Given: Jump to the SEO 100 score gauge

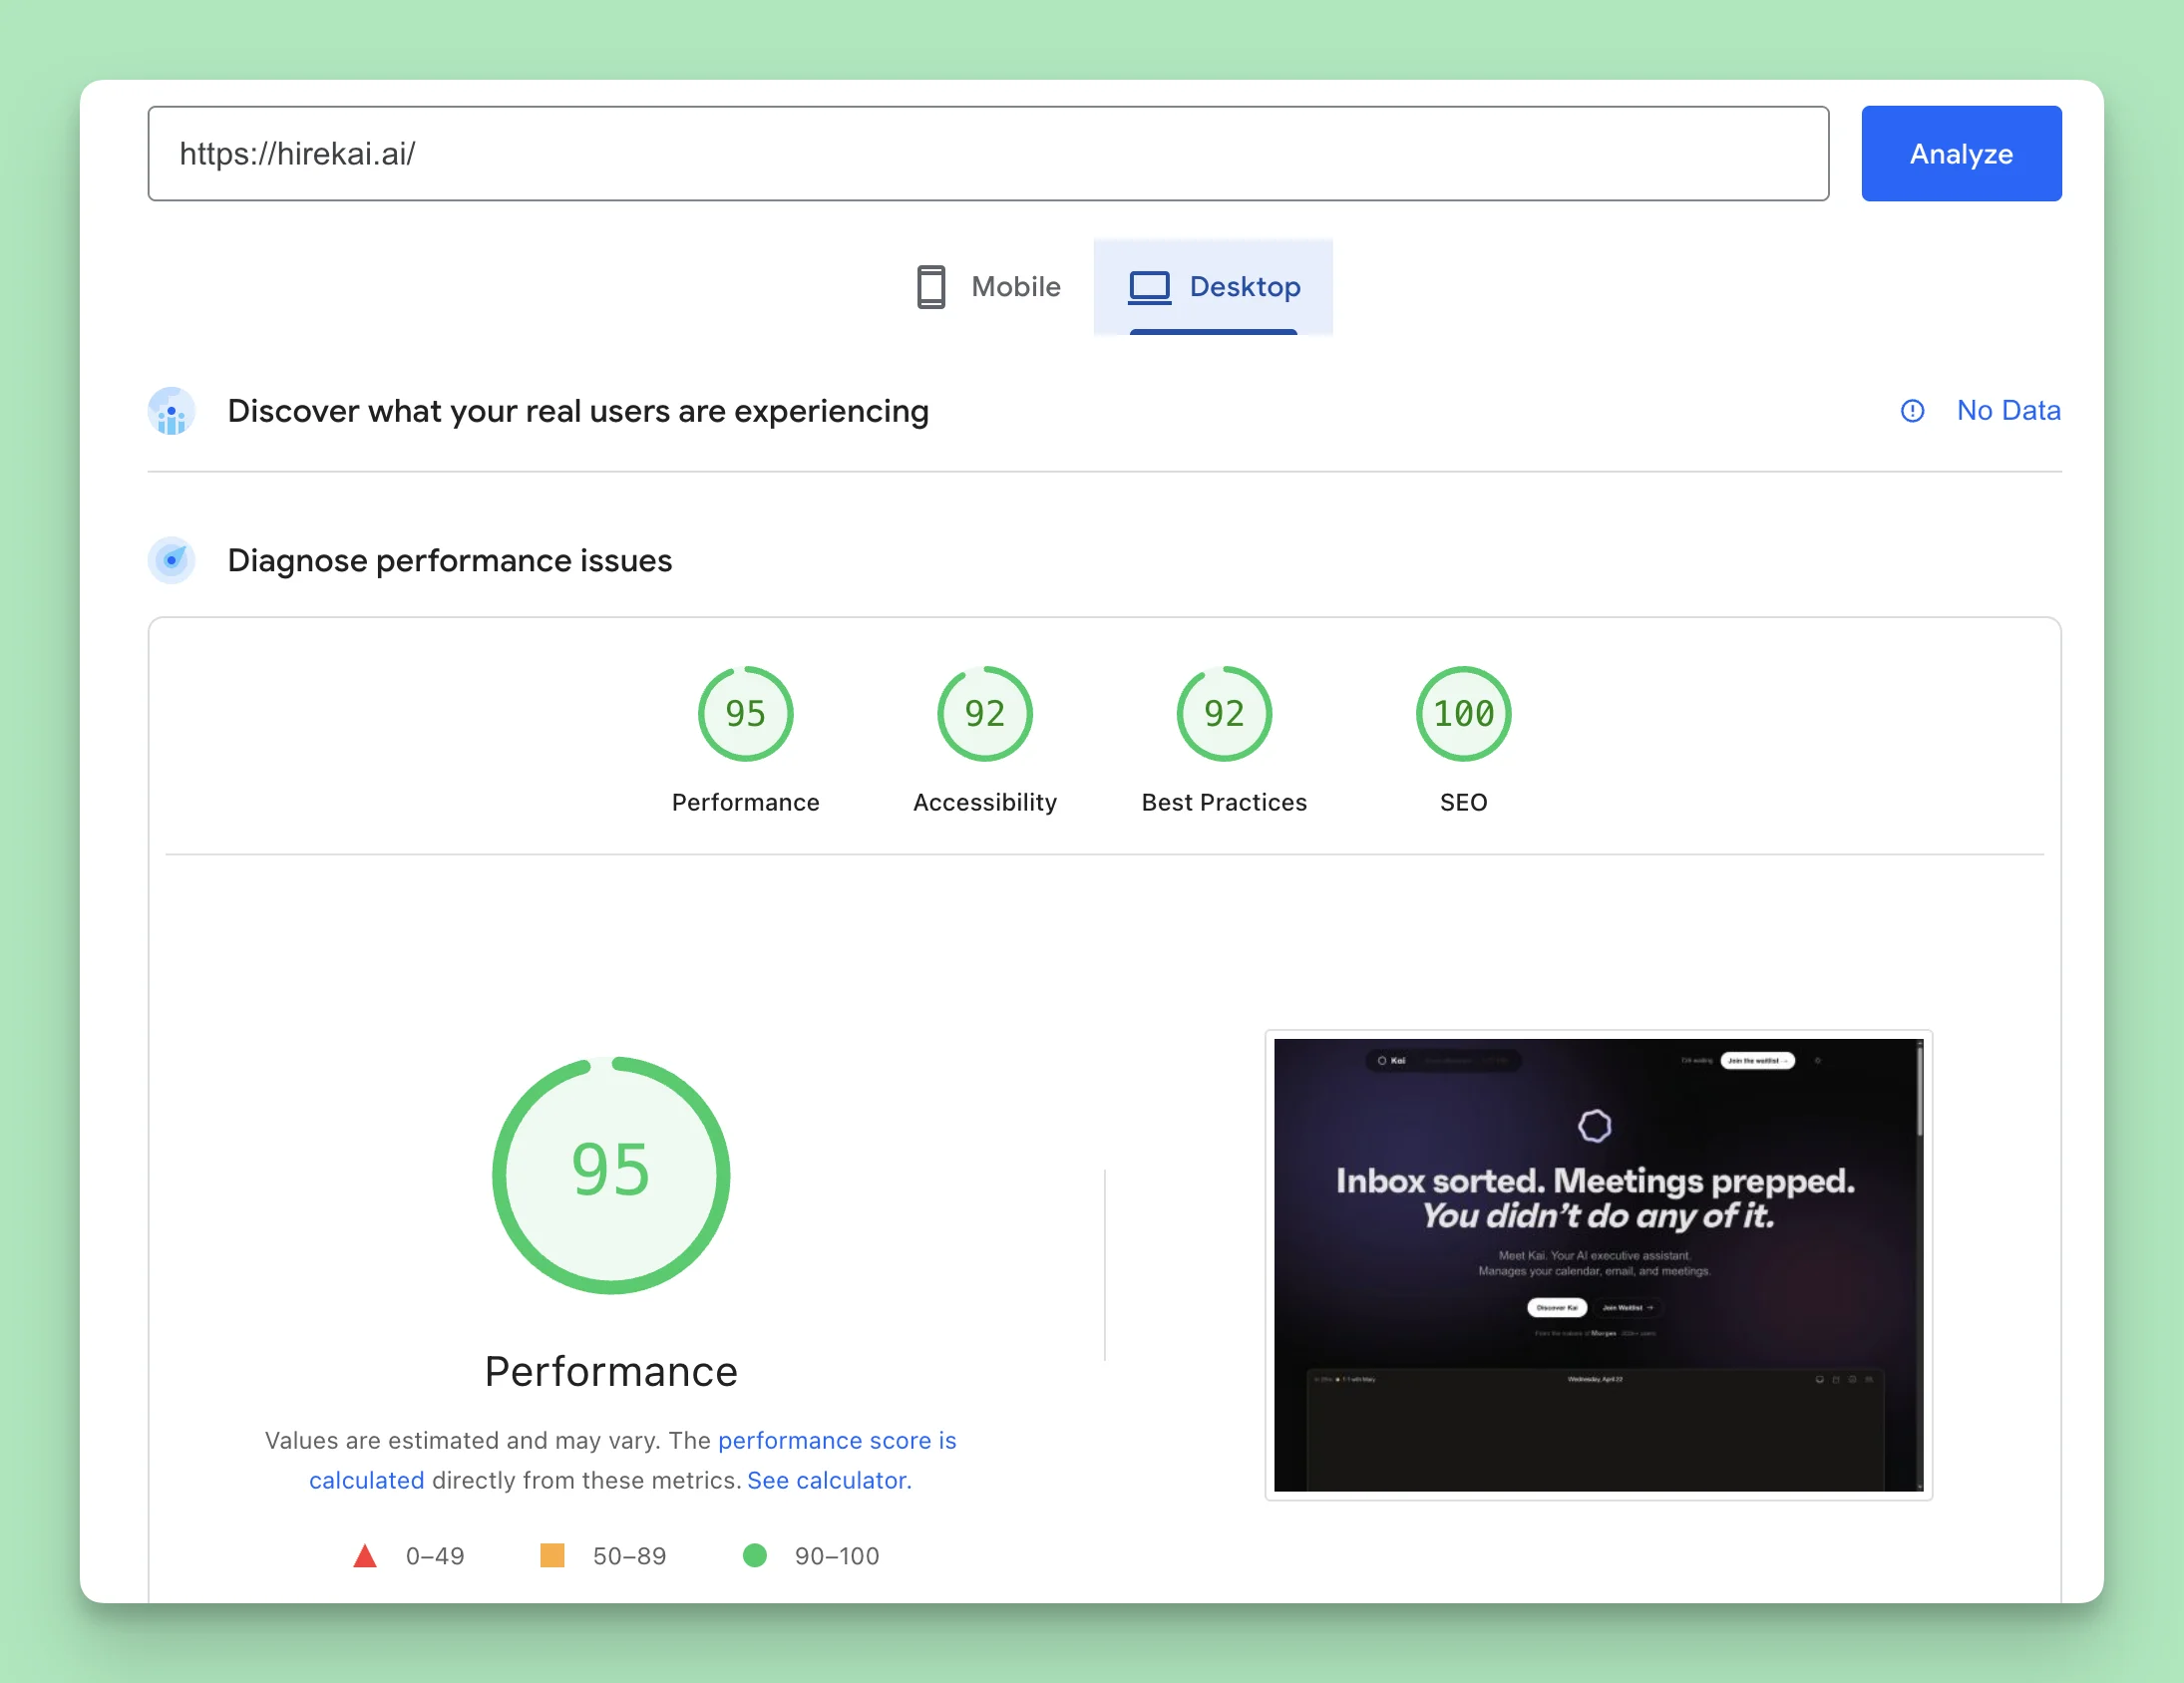Looking at the screenshot, I should (1463, 714).
